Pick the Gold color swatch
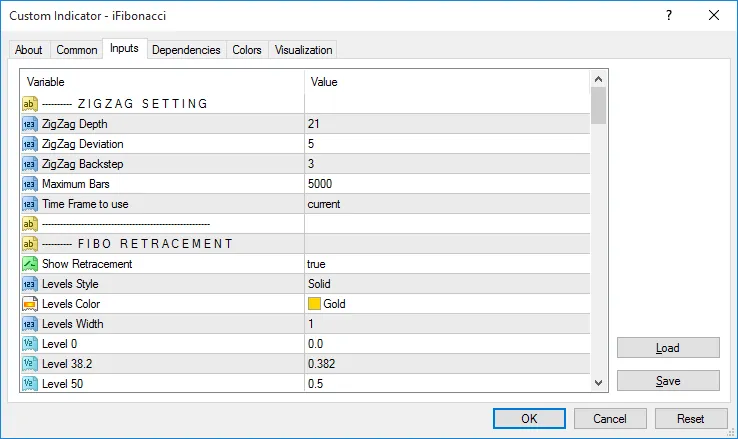 pyautogui.click(x=315, y=304)
